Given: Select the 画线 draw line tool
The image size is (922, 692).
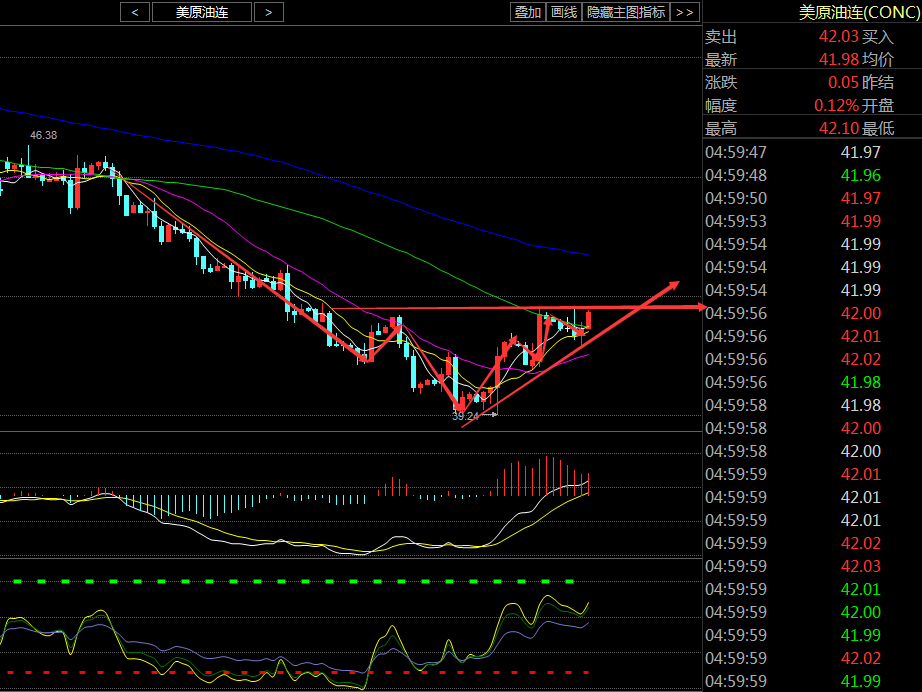Looking at the screenshot, I should pos(564,12).
